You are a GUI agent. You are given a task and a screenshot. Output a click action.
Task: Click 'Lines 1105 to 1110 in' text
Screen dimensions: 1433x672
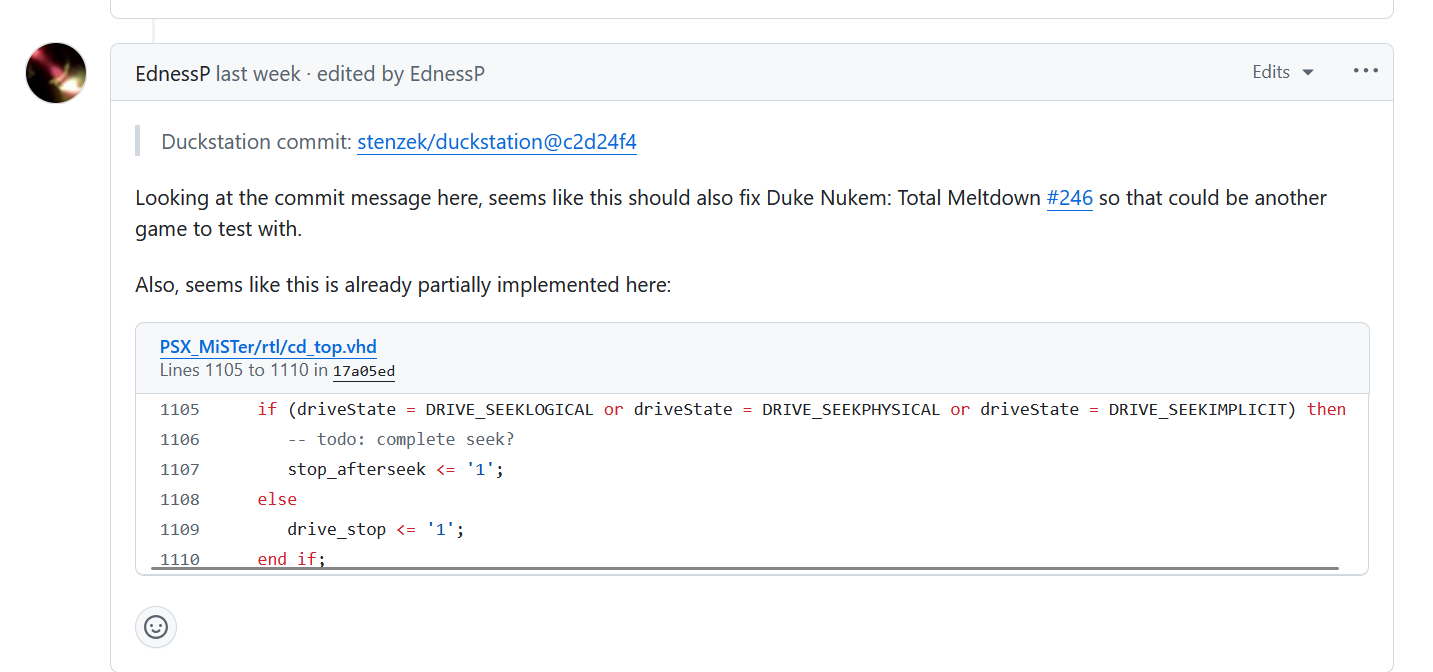tap(244, 371)
